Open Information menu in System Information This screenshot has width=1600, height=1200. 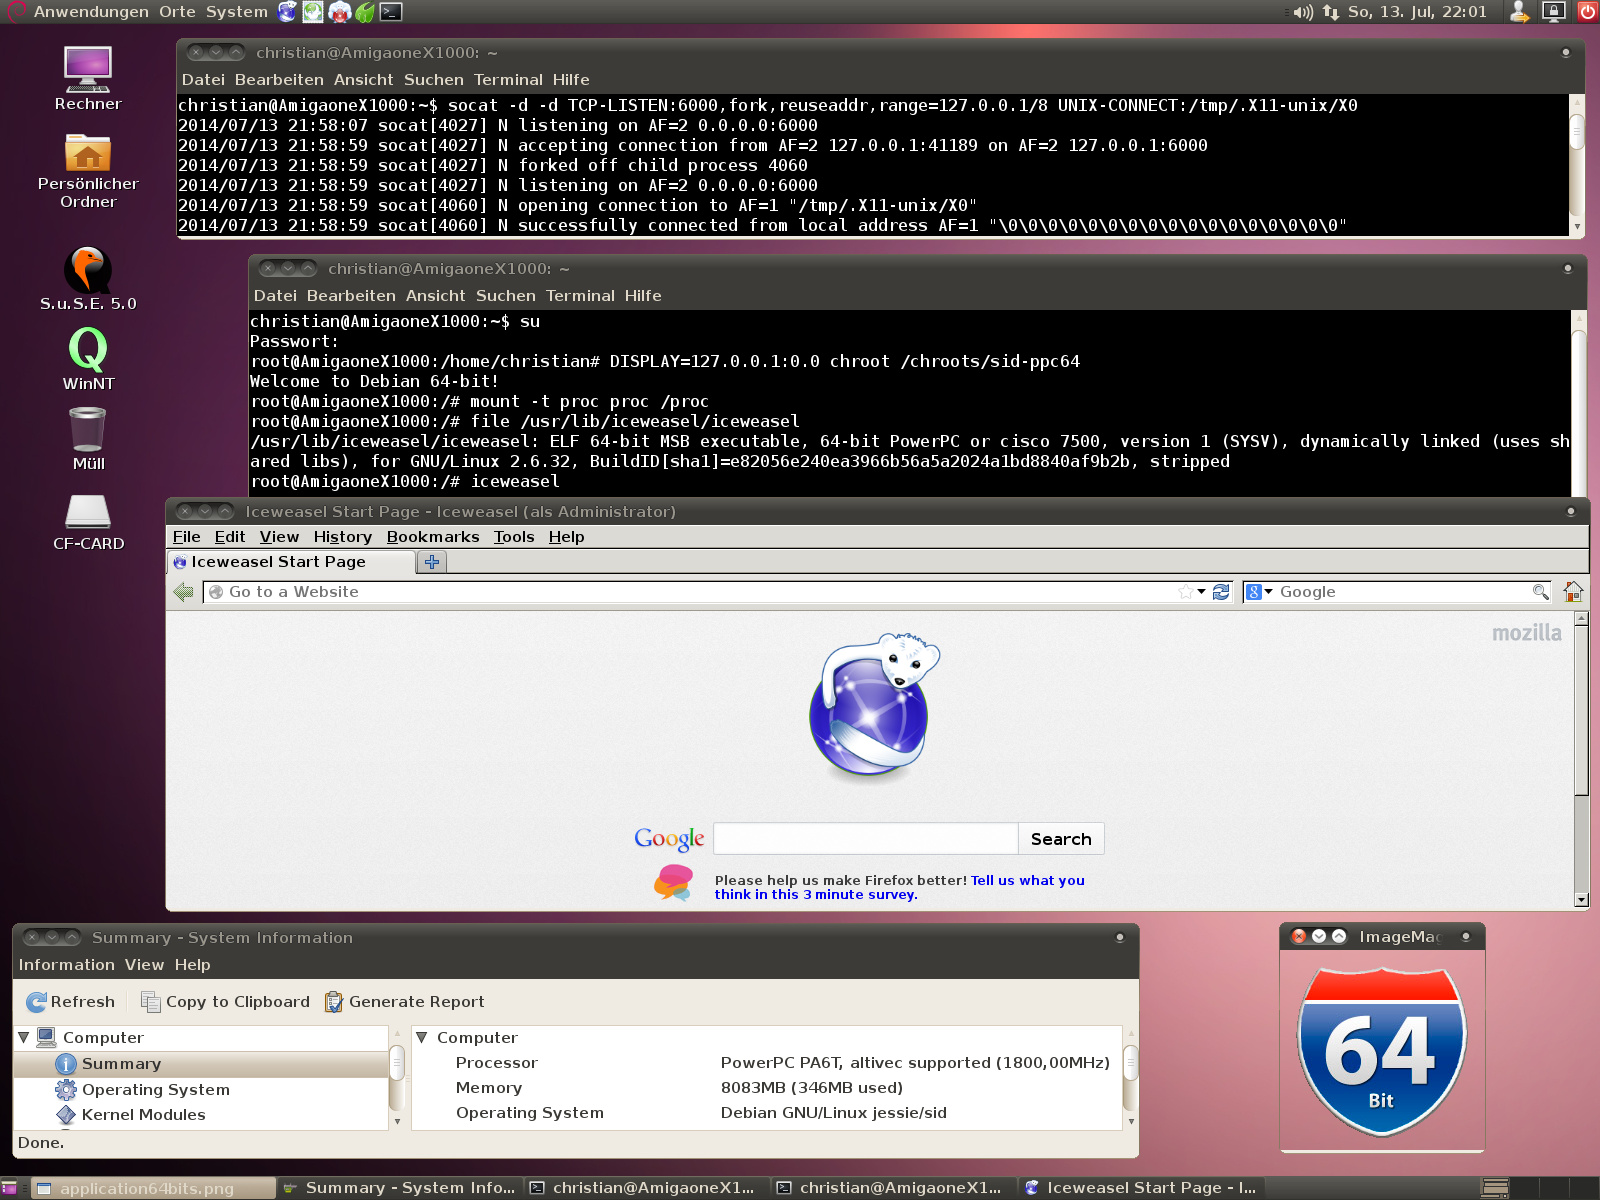click(x=67, y=965)
